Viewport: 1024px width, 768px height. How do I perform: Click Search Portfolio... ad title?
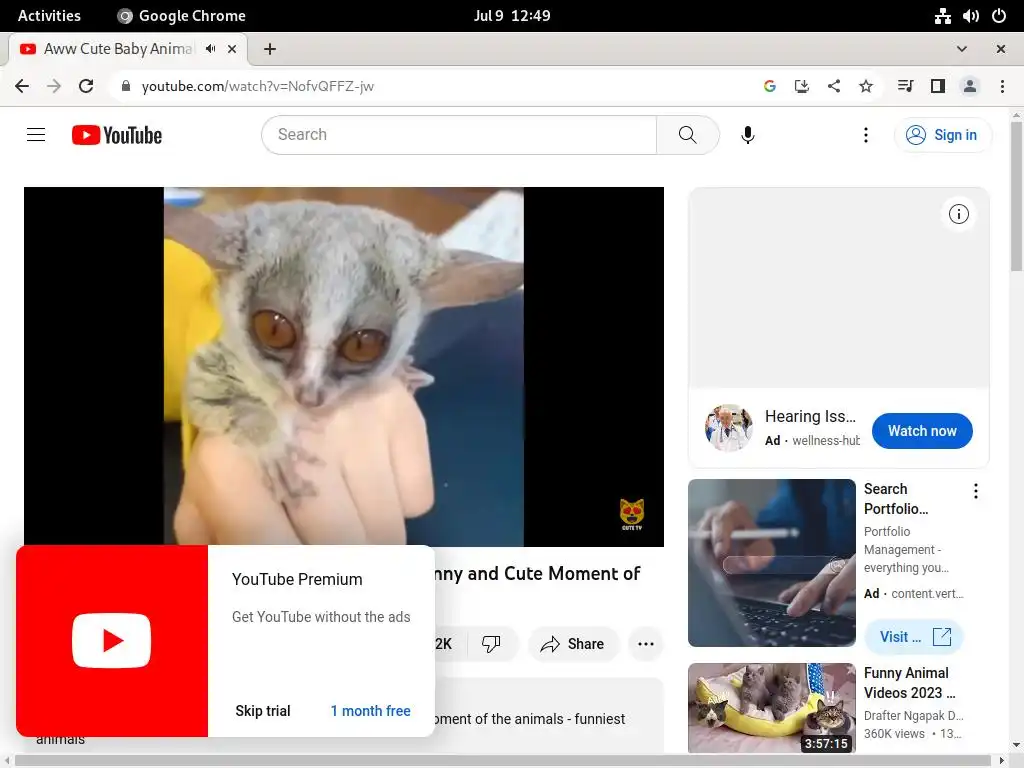[895, 499]
